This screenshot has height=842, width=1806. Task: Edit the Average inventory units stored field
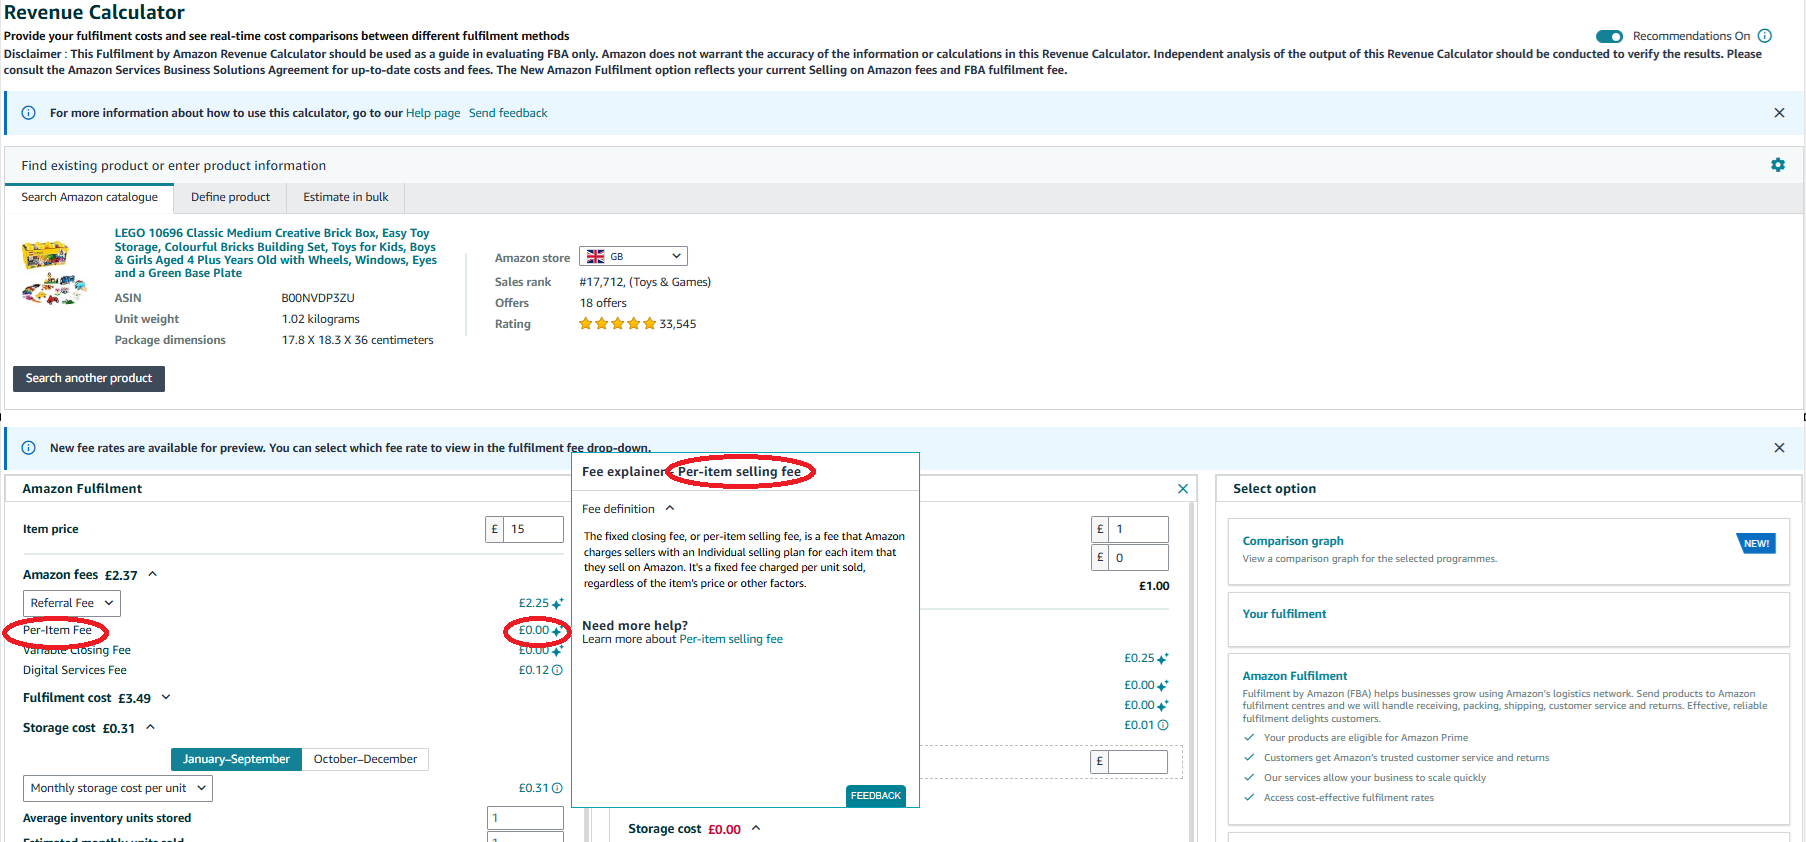(526, 818)
